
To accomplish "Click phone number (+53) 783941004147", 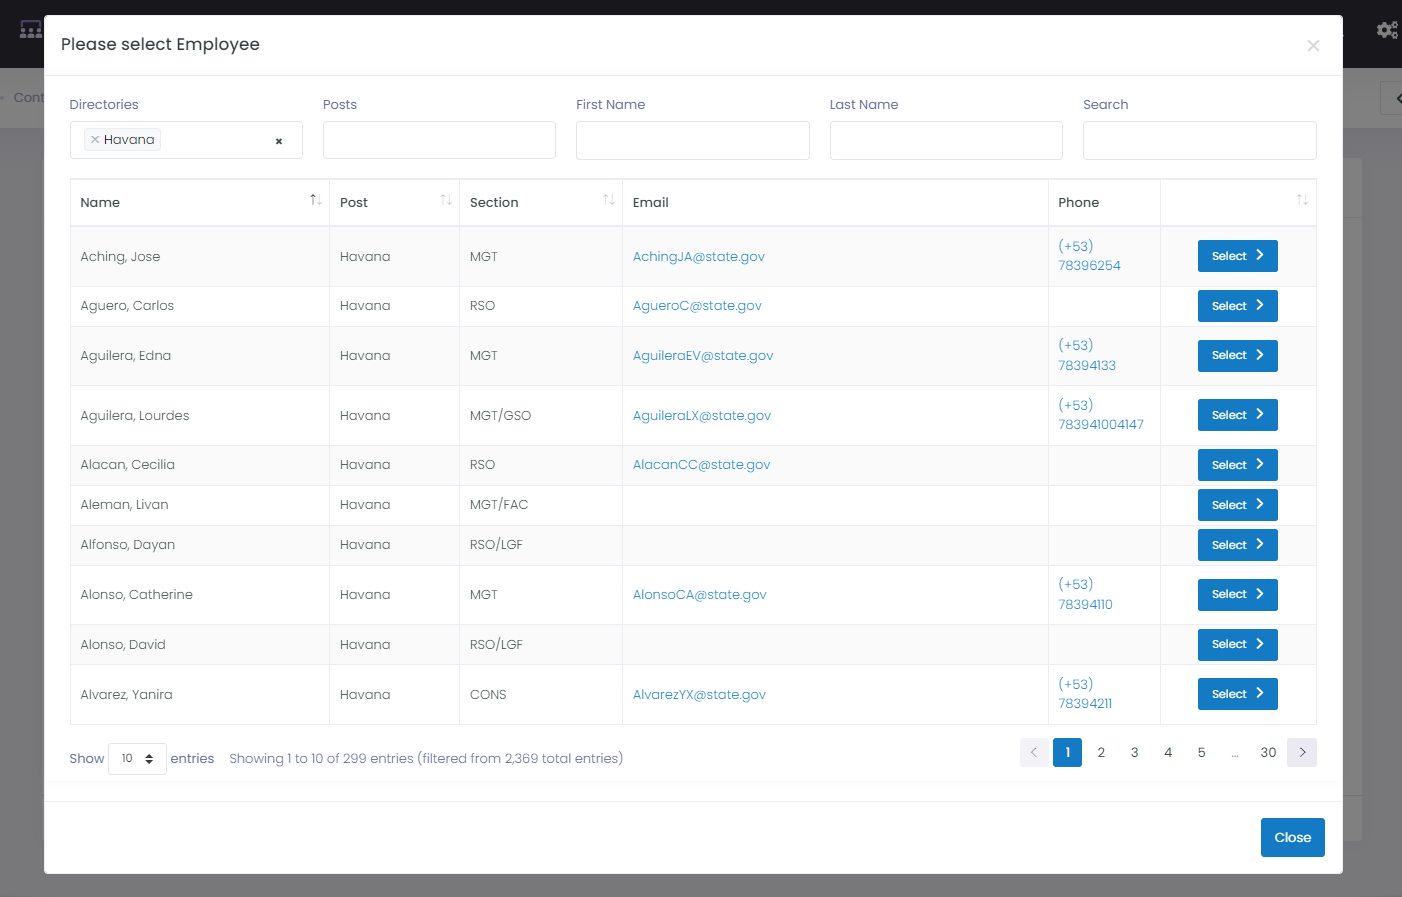I will (x=1101, y=415).
